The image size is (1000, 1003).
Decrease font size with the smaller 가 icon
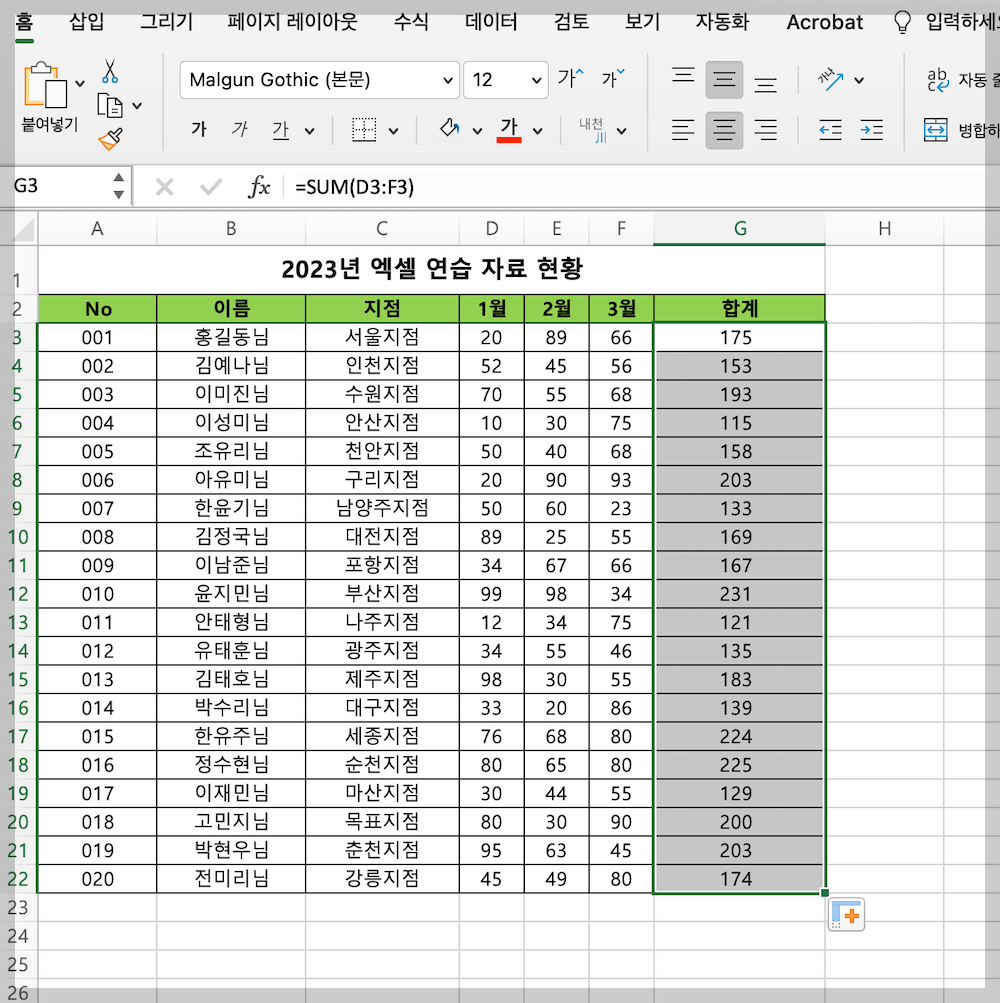612,78
